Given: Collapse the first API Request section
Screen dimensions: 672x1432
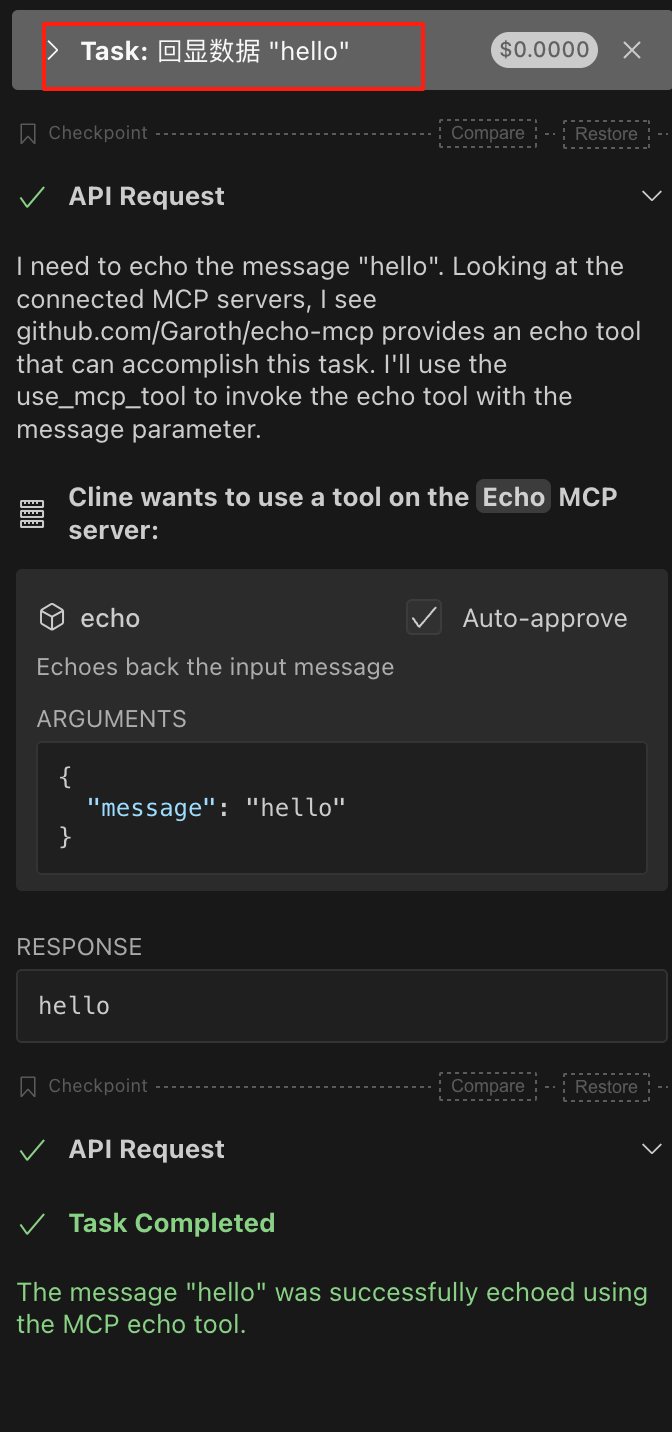Looking at the screenshot, I should click(652, 196).
